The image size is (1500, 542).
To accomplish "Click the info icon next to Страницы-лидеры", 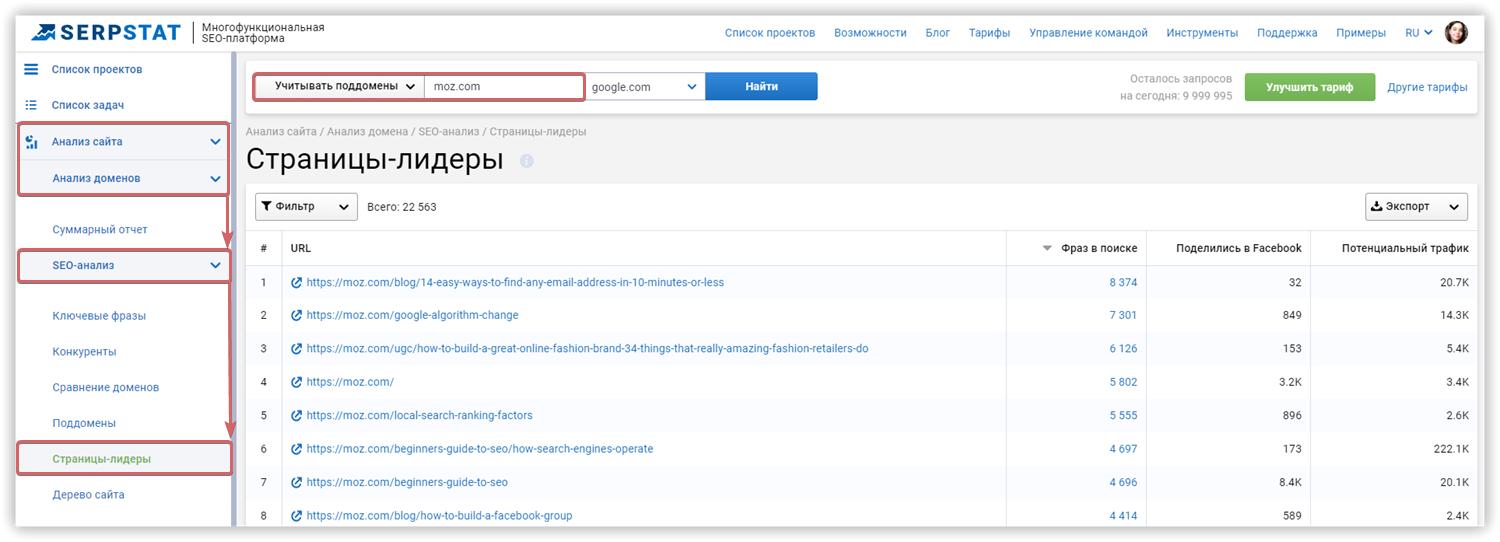I will [527, 160].
